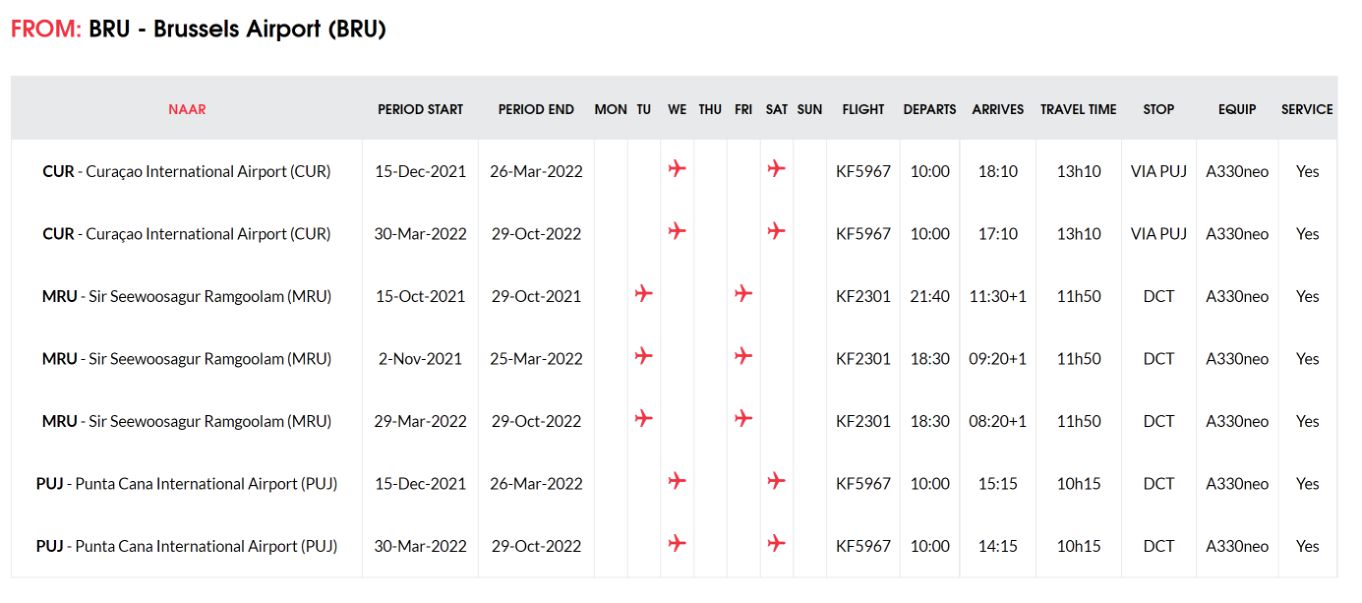Click flight number KF2301 in 15-Oct-2021 row
1362x603 pixels.
[x=863, y=296]
